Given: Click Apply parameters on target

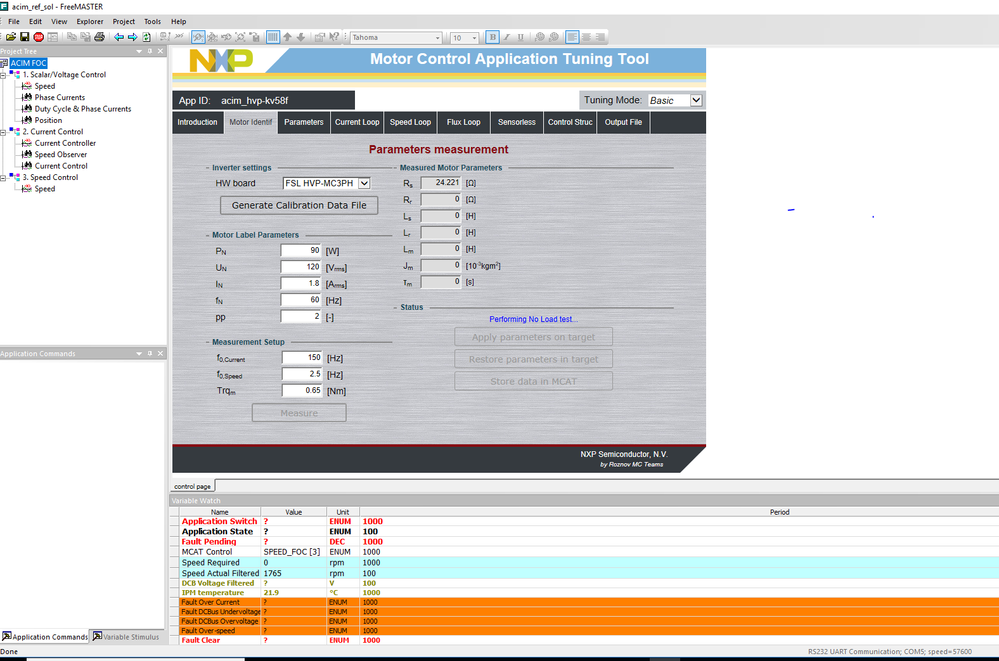Looking at the screenshot, I should click(x=533, y=337).
